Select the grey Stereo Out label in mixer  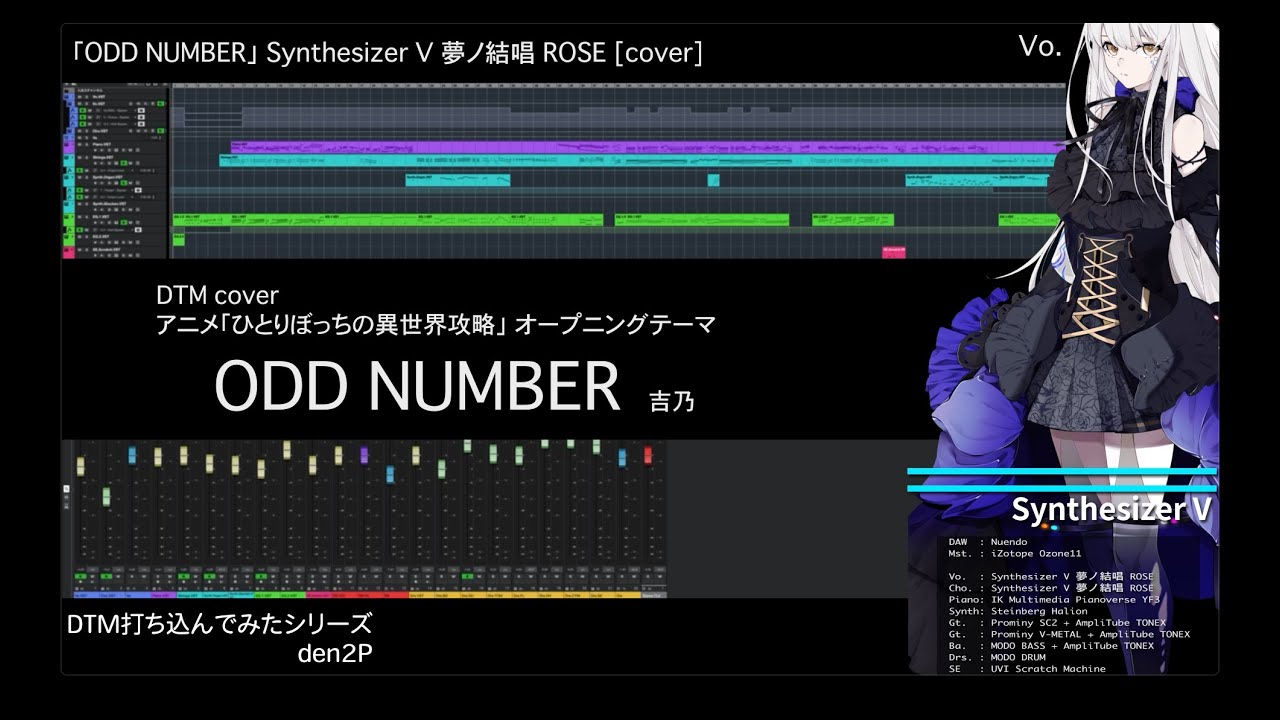coord(651,594)
